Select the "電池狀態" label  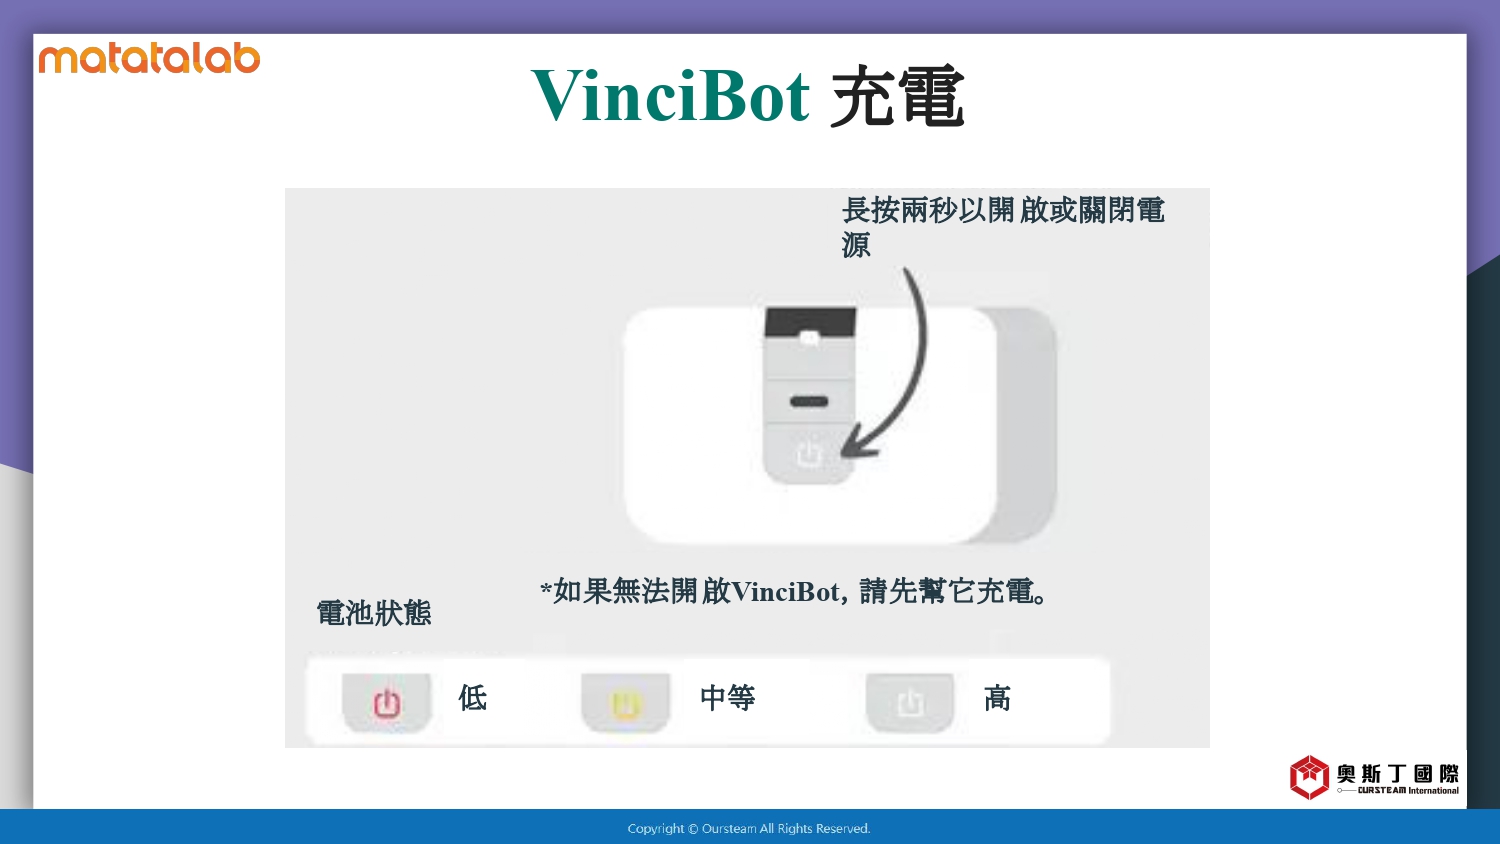374,613
